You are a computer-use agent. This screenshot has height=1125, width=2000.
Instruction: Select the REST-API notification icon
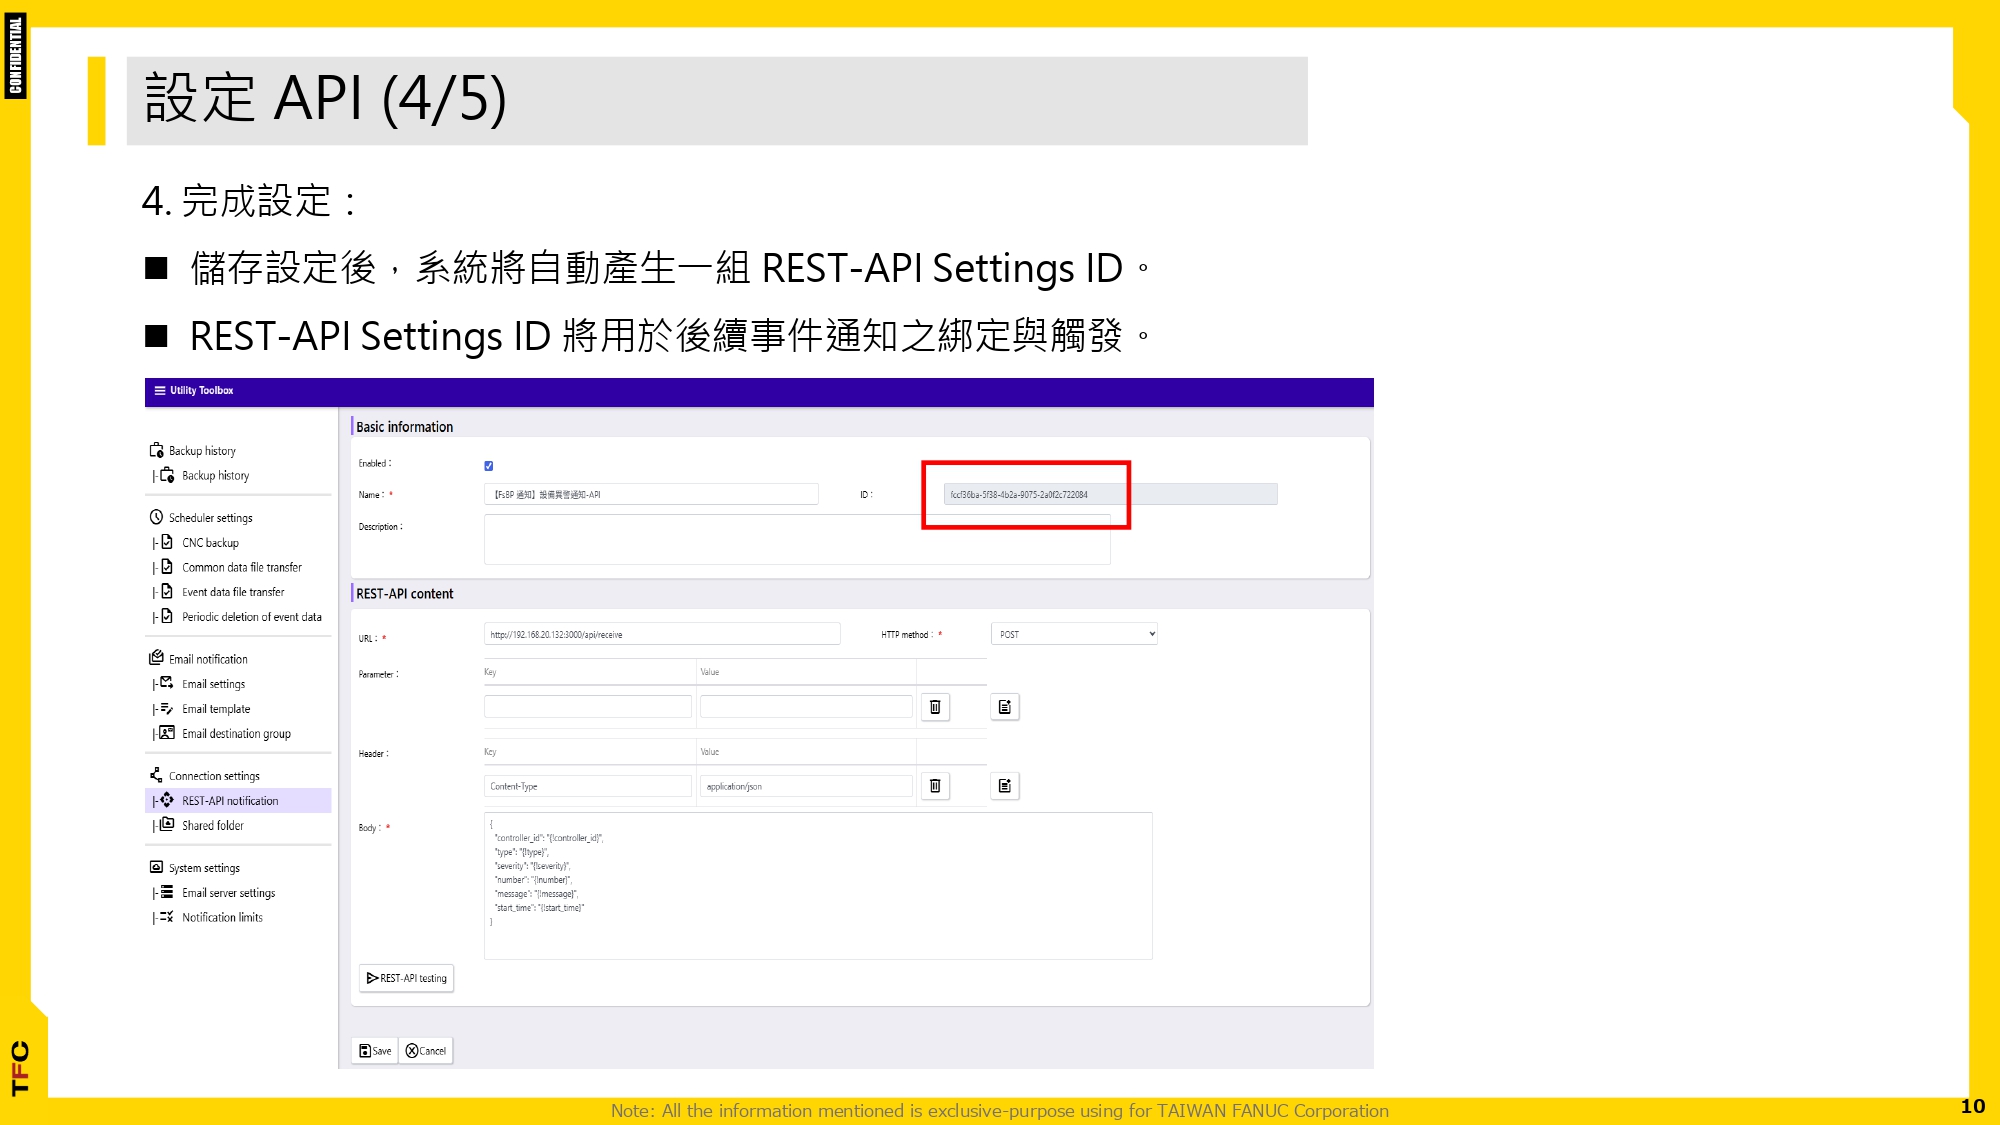pos(168,800)
